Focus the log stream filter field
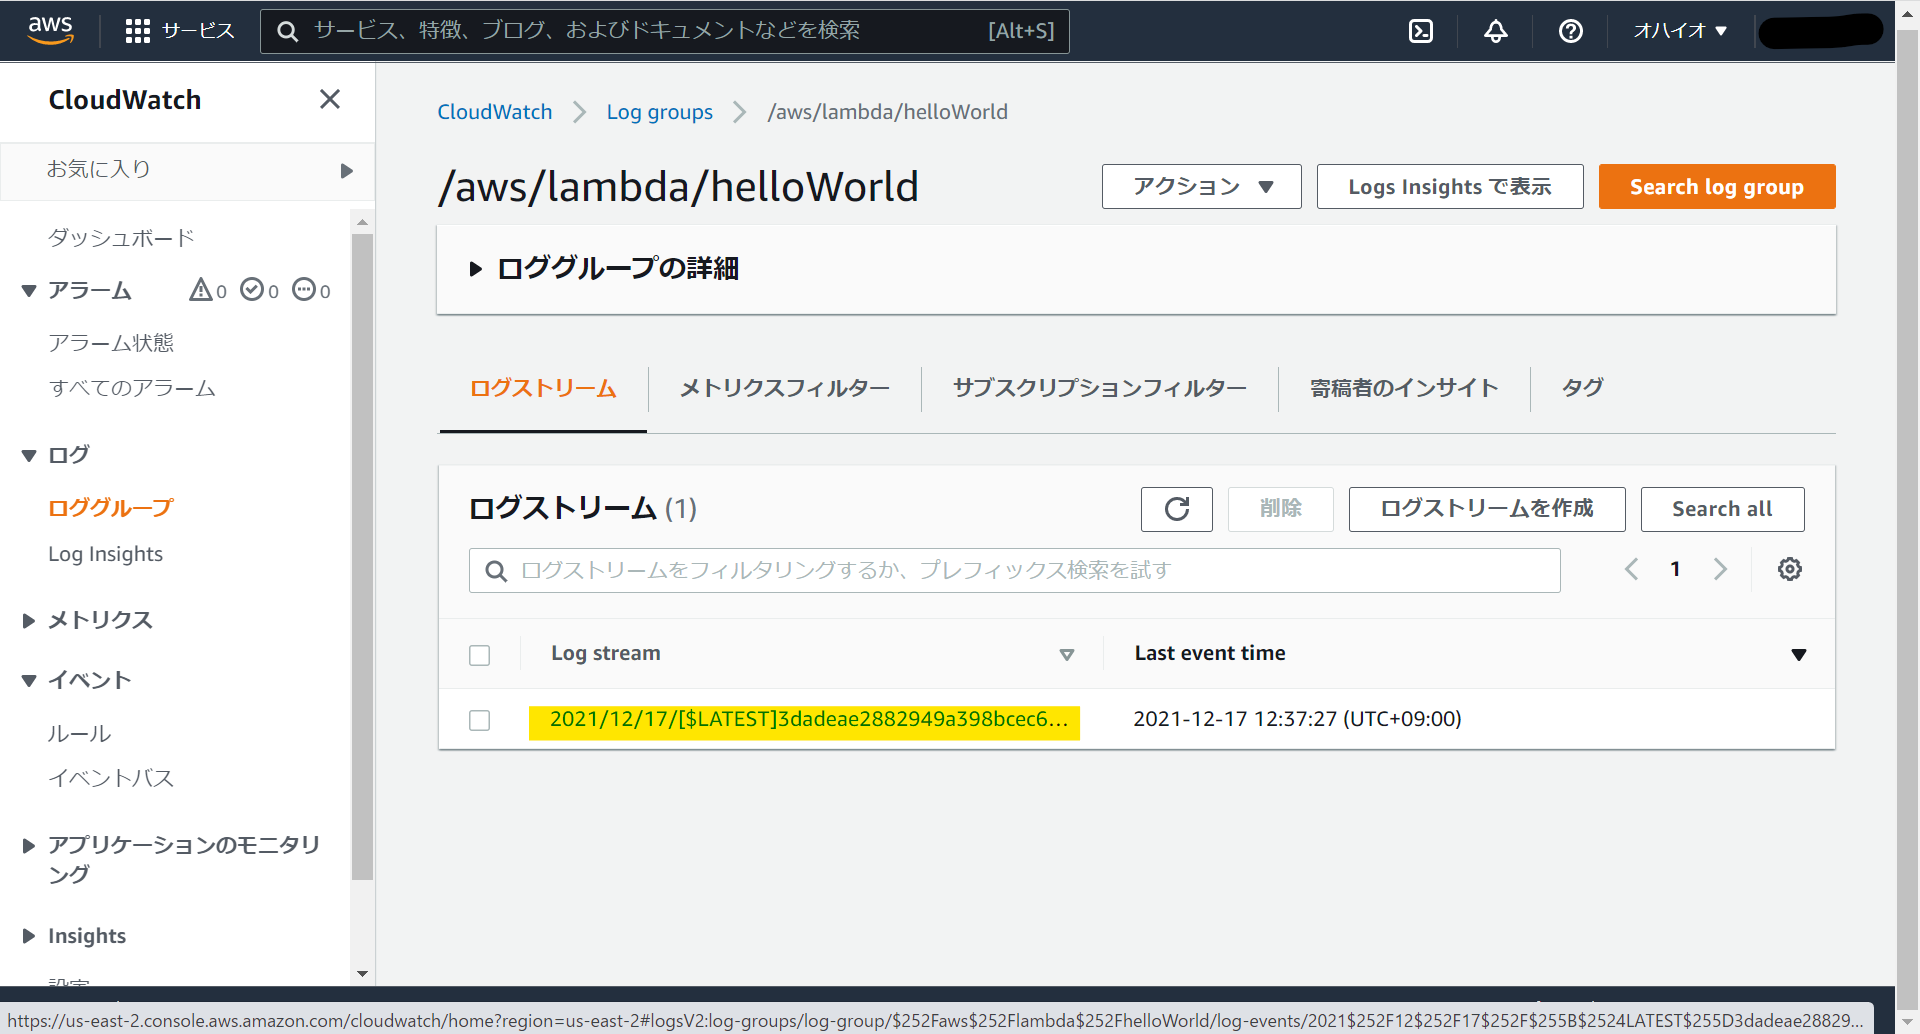This screenshot has height=1034, width=1920. tap(1015, 570)
